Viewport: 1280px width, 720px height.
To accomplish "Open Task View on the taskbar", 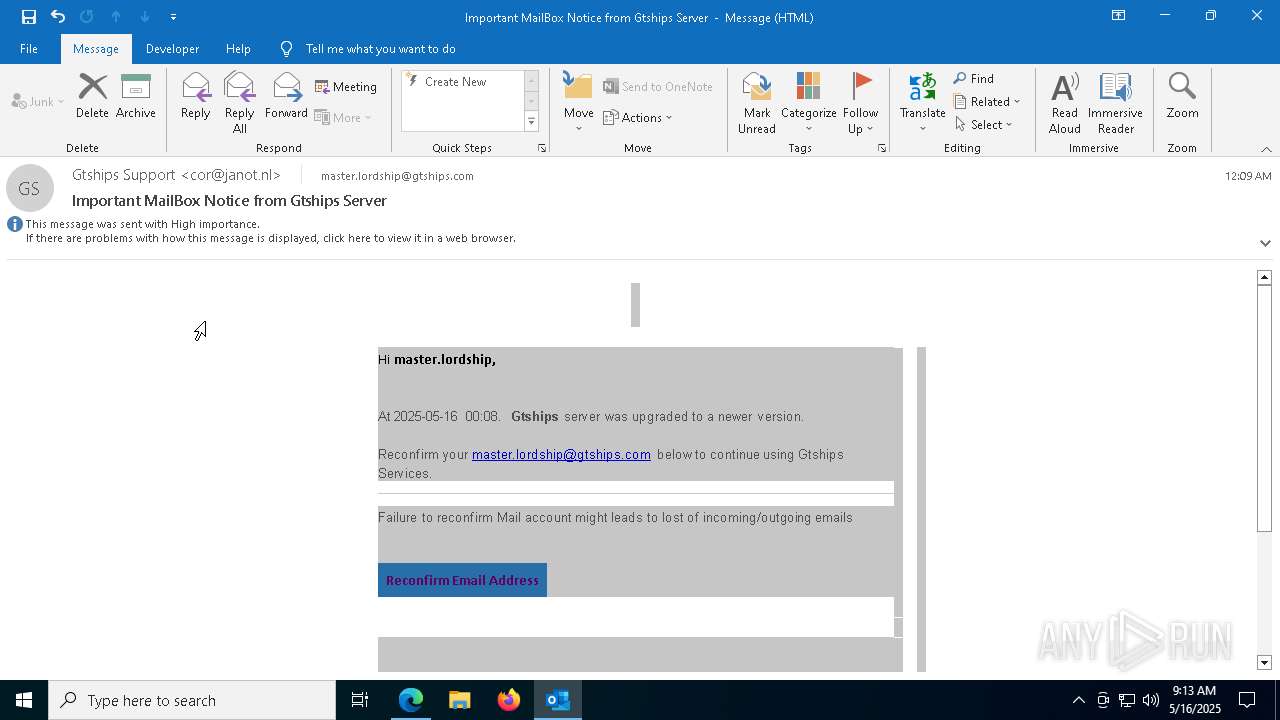I will tap(360, 700).
